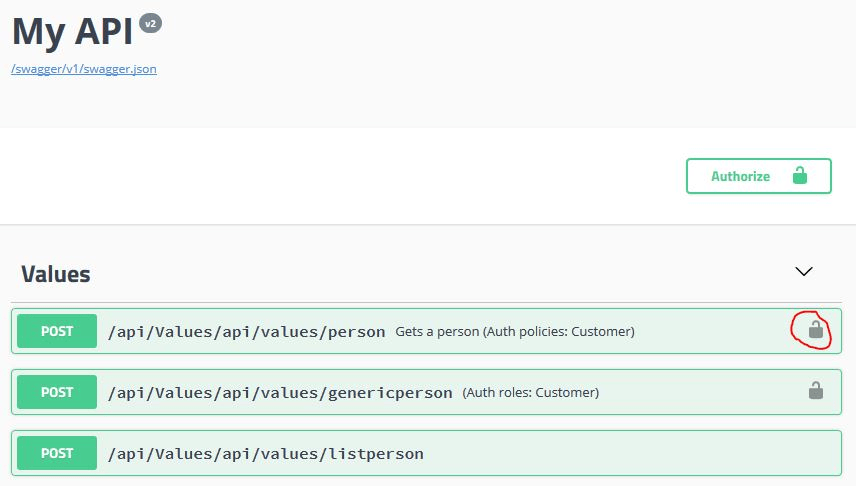Click the blank space in the genericperson row

coord(702,392)
